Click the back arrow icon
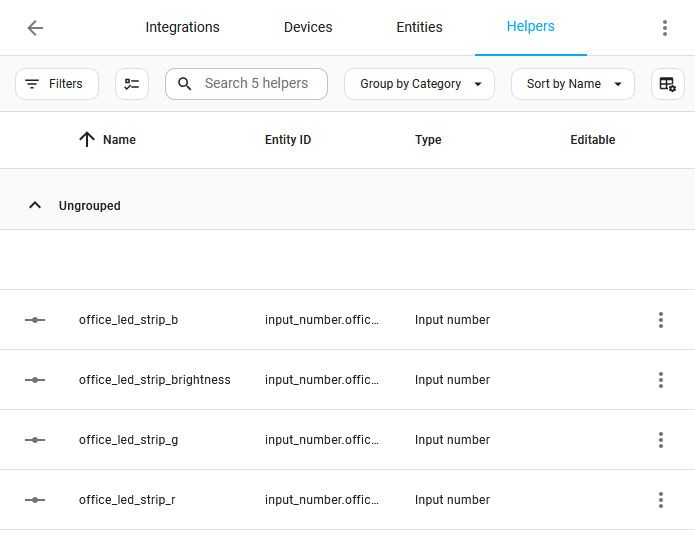The width and height of the screenshot is (695, 544). point(35,28)
